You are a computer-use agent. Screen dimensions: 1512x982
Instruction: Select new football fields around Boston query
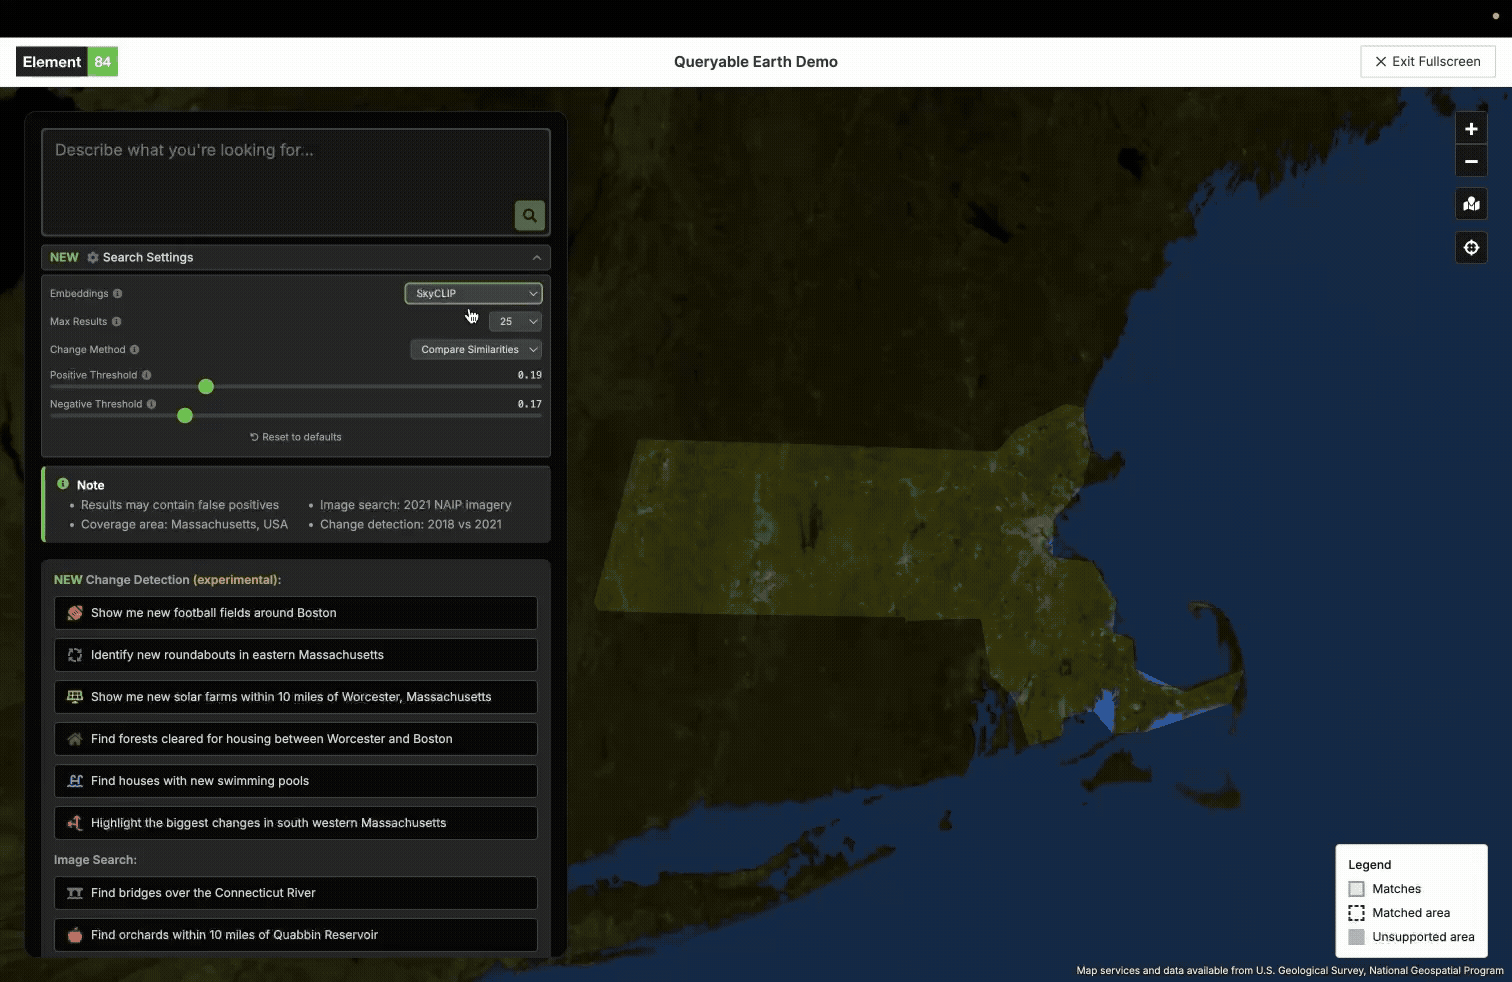tap(296, 613)
